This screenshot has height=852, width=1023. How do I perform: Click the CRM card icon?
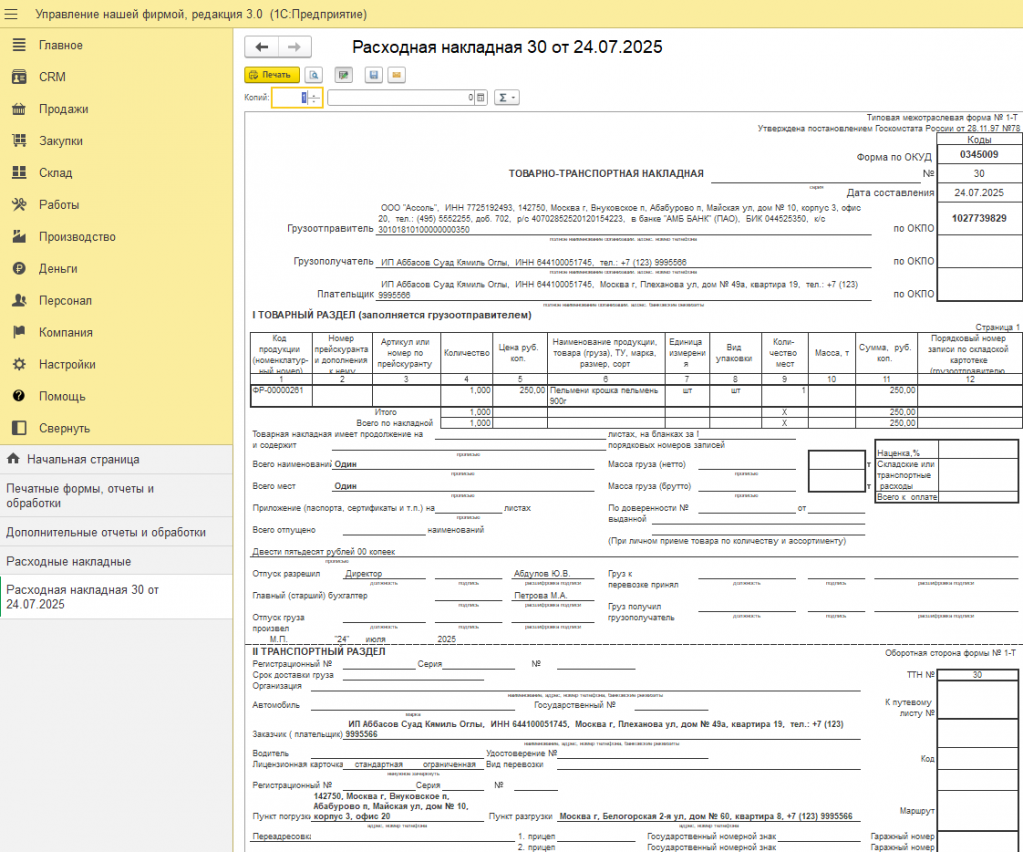tap(19, 77)
